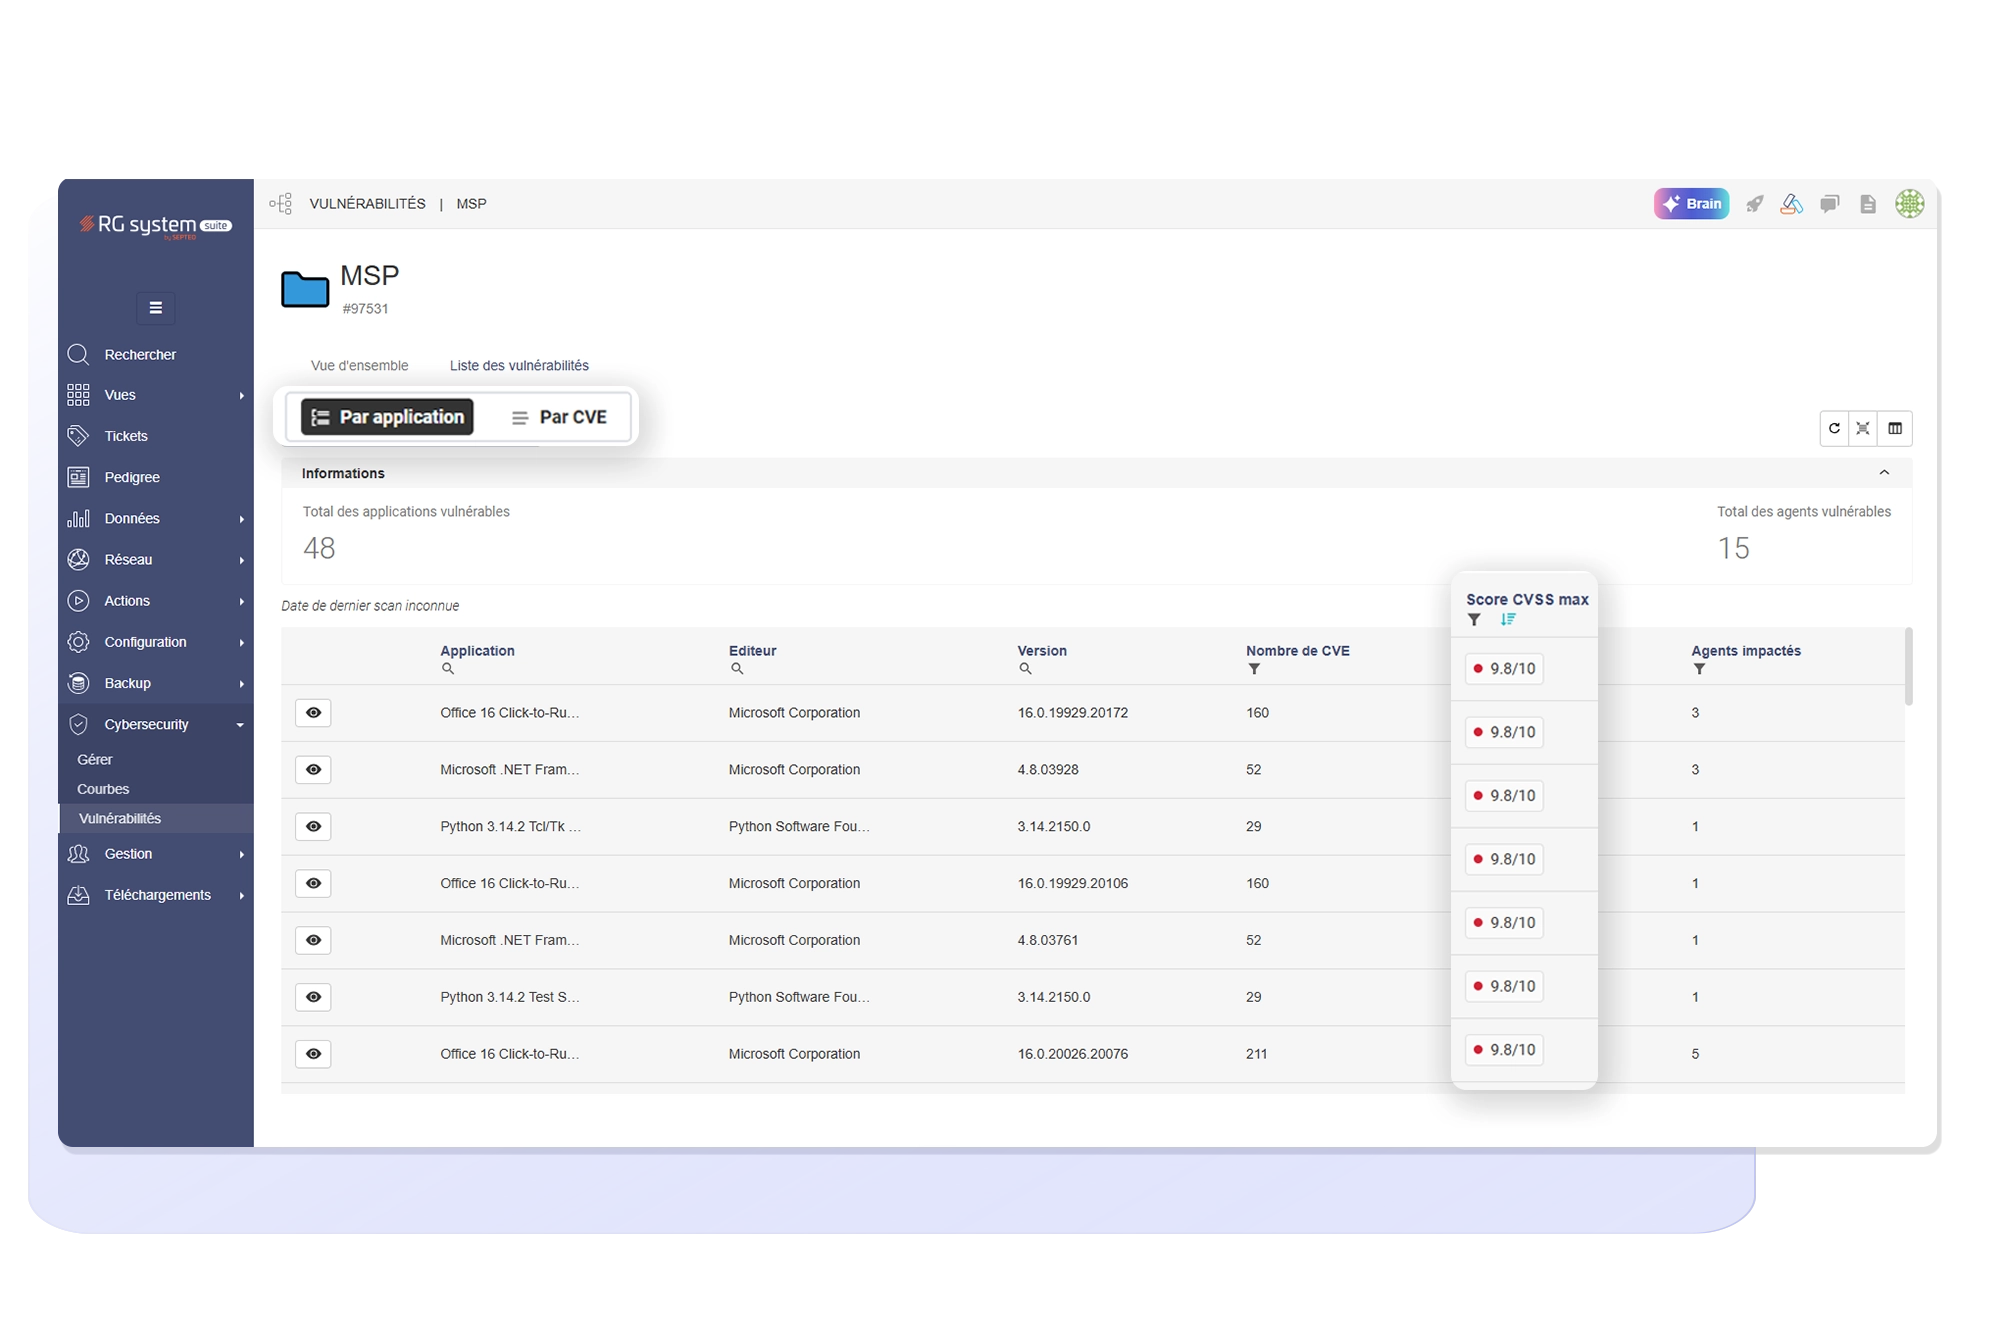This screenshot has height=1327, width=2000.
Task: Expand the Vues submenu arrow
Action: tap(241, 396)
